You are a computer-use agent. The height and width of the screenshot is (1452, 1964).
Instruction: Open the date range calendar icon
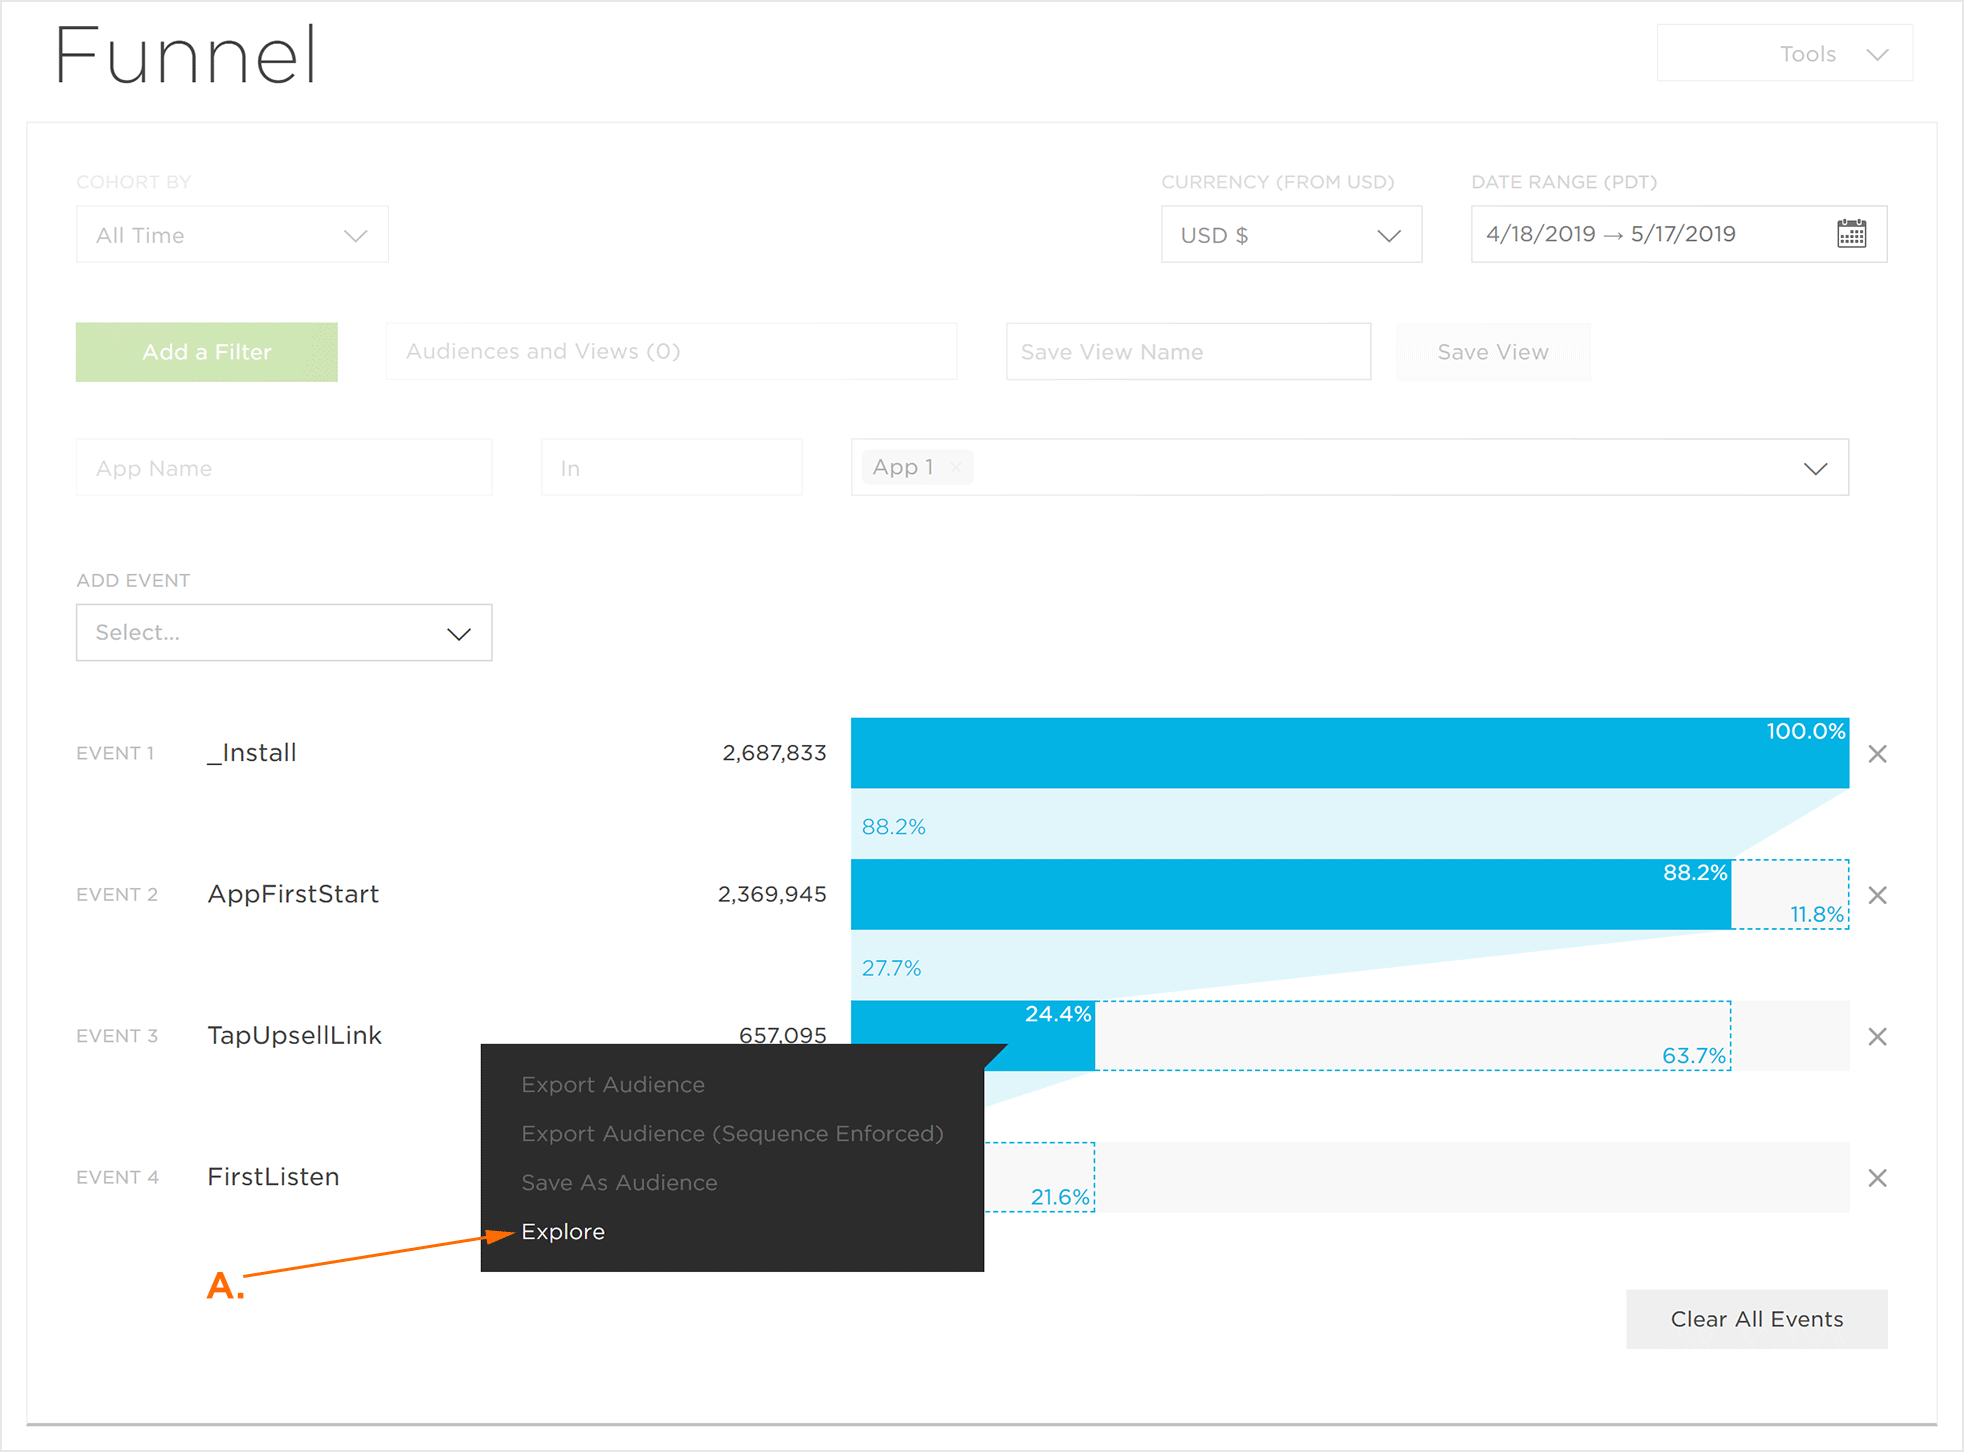(1851, 234)
